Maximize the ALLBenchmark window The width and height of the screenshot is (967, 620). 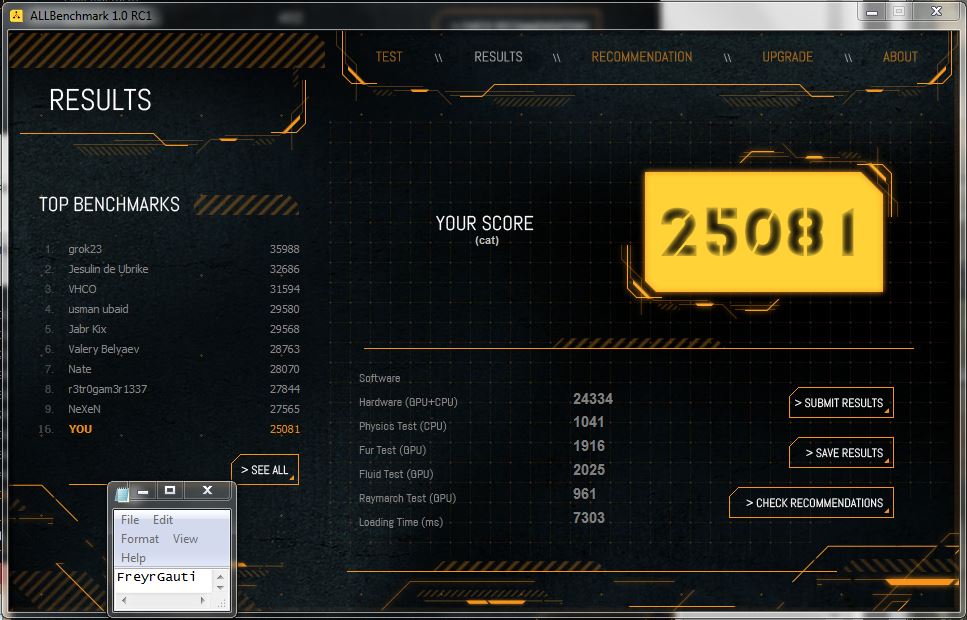coord(898,11)
